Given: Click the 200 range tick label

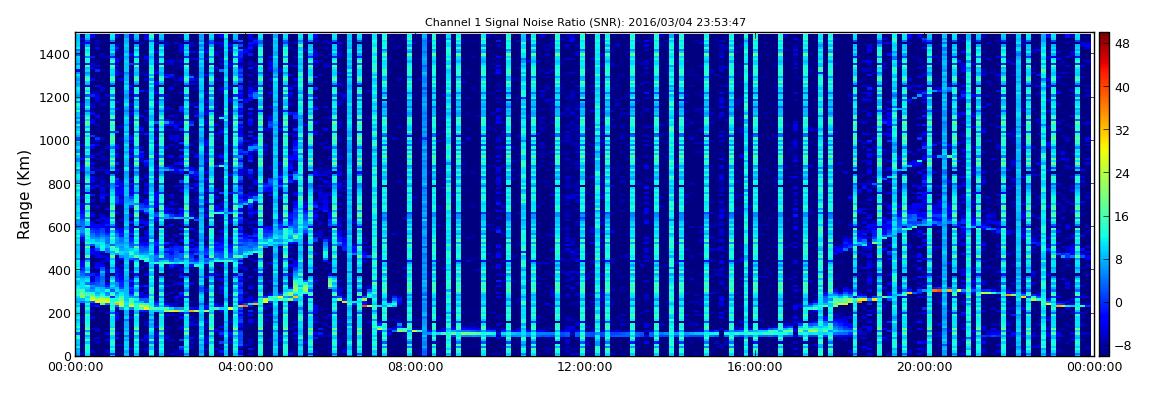Looking at the screenshot, I should (60, 313).
